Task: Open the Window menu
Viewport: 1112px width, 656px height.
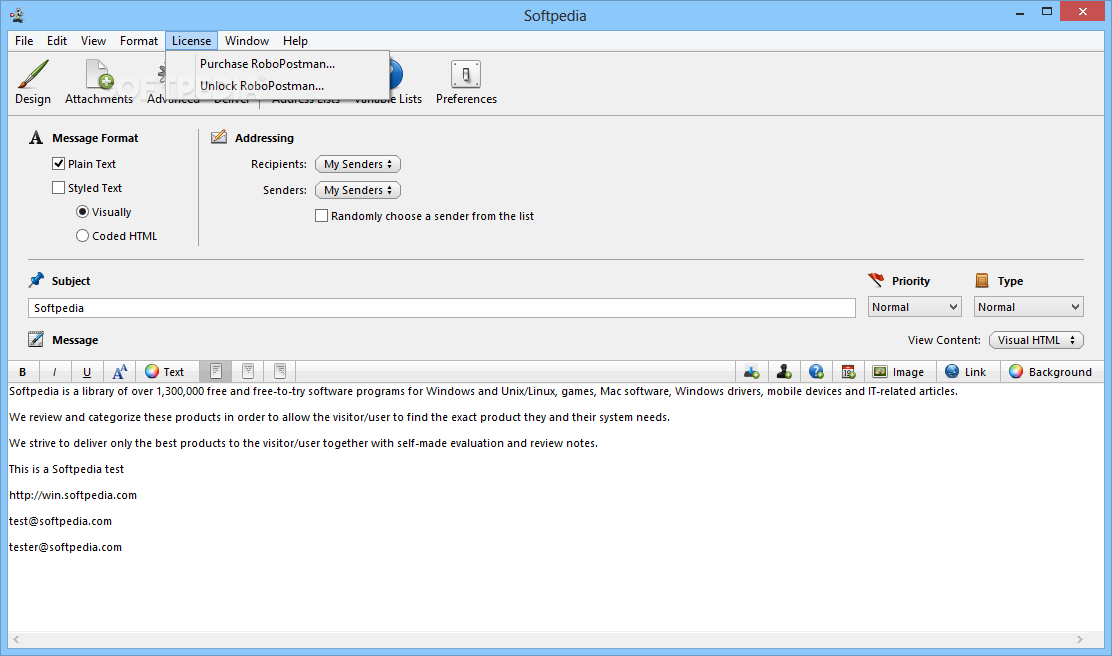Action: pyautogui.click(x=247, y=40)
